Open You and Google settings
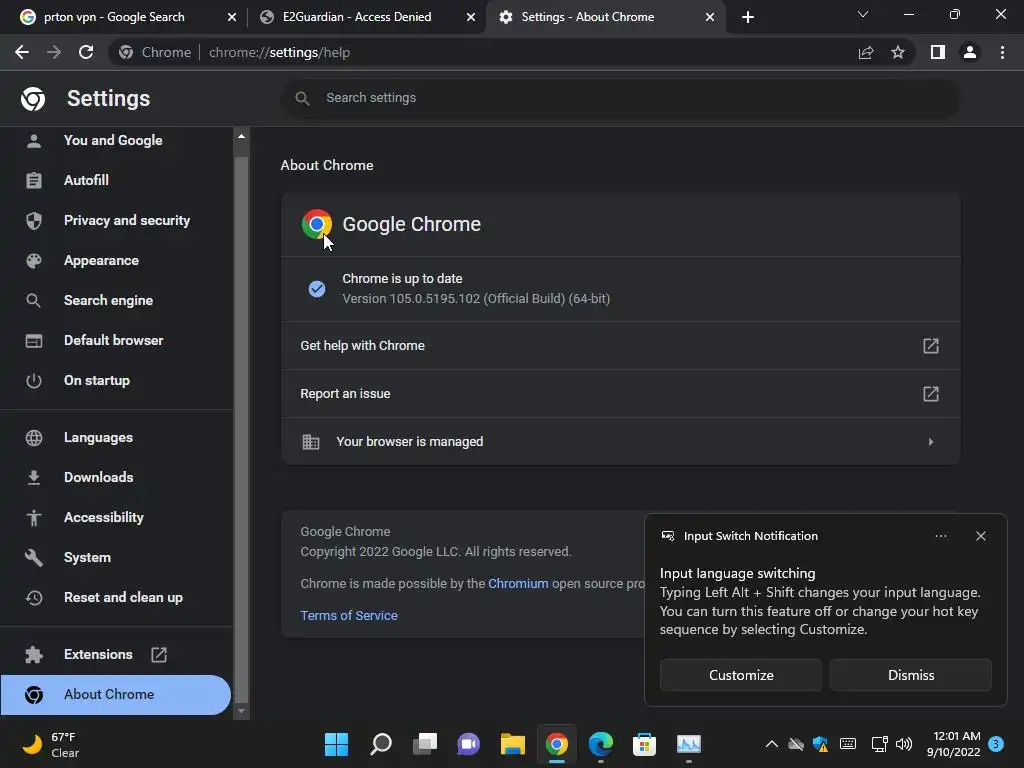Viewport: 1024px width, 768px height. pyautogui.click(x=113, y=140)
